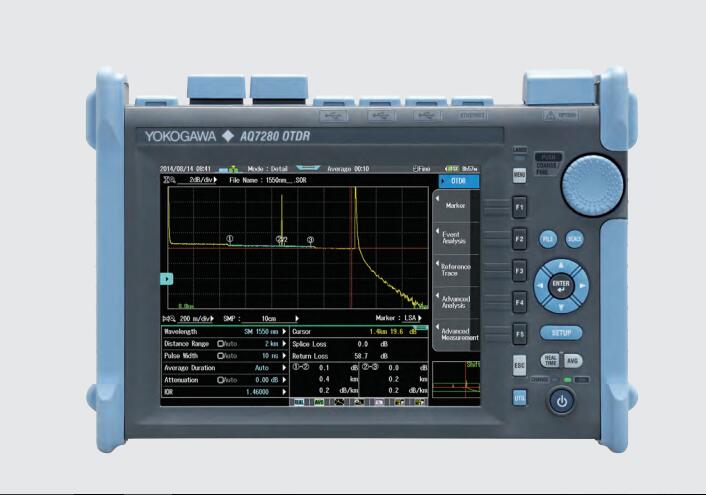Click the SETUP button
Viewport: 706px width, 495px height.
coord(561,333)
